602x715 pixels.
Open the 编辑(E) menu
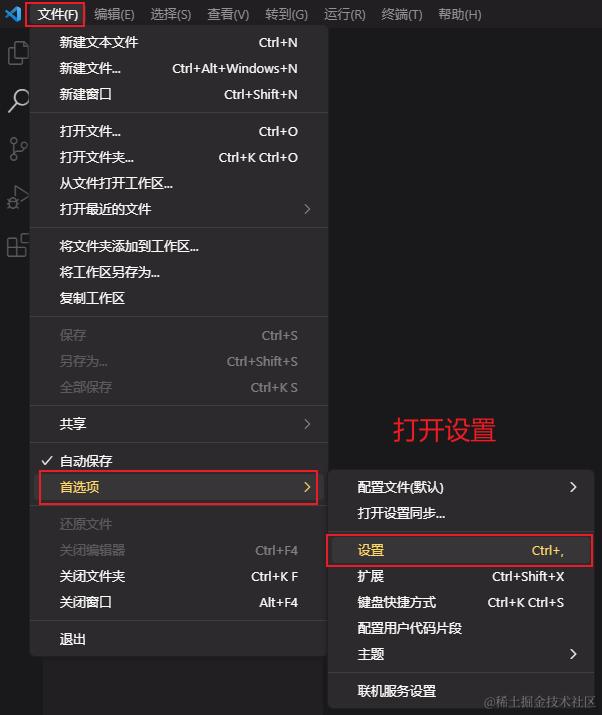tap(114, 15)
